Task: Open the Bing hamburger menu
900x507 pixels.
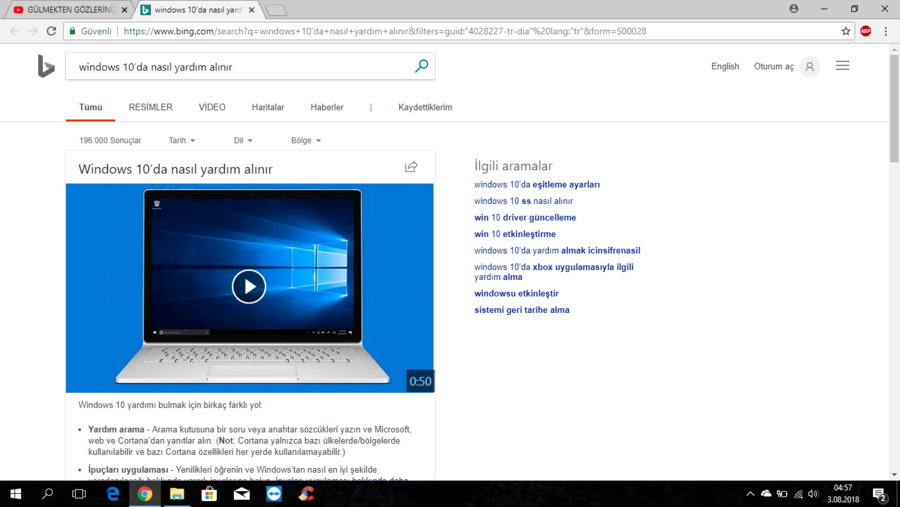Action: (842, 66)
